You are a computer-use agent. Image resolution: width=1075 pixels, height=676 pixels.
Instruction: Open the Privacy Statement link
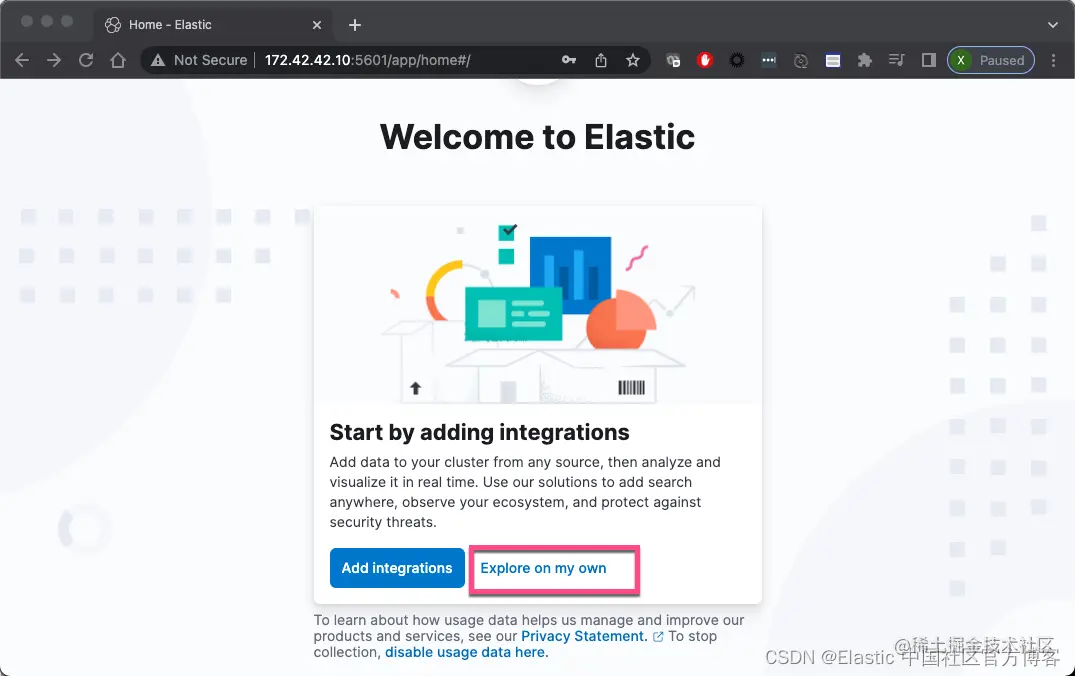coord(584,636)
